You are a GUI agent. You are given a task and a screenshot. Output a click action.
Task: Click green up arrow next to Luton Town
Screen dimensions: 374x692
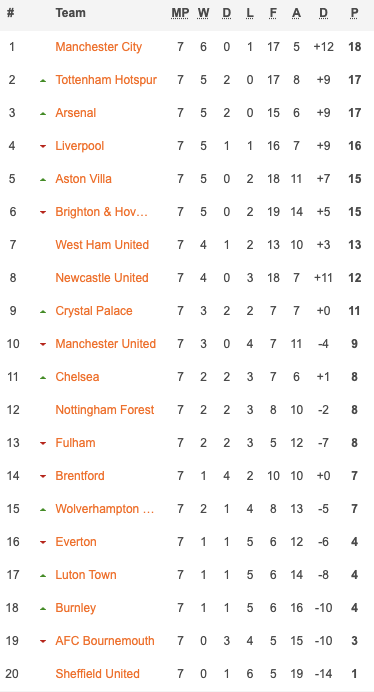pos(43,575)
